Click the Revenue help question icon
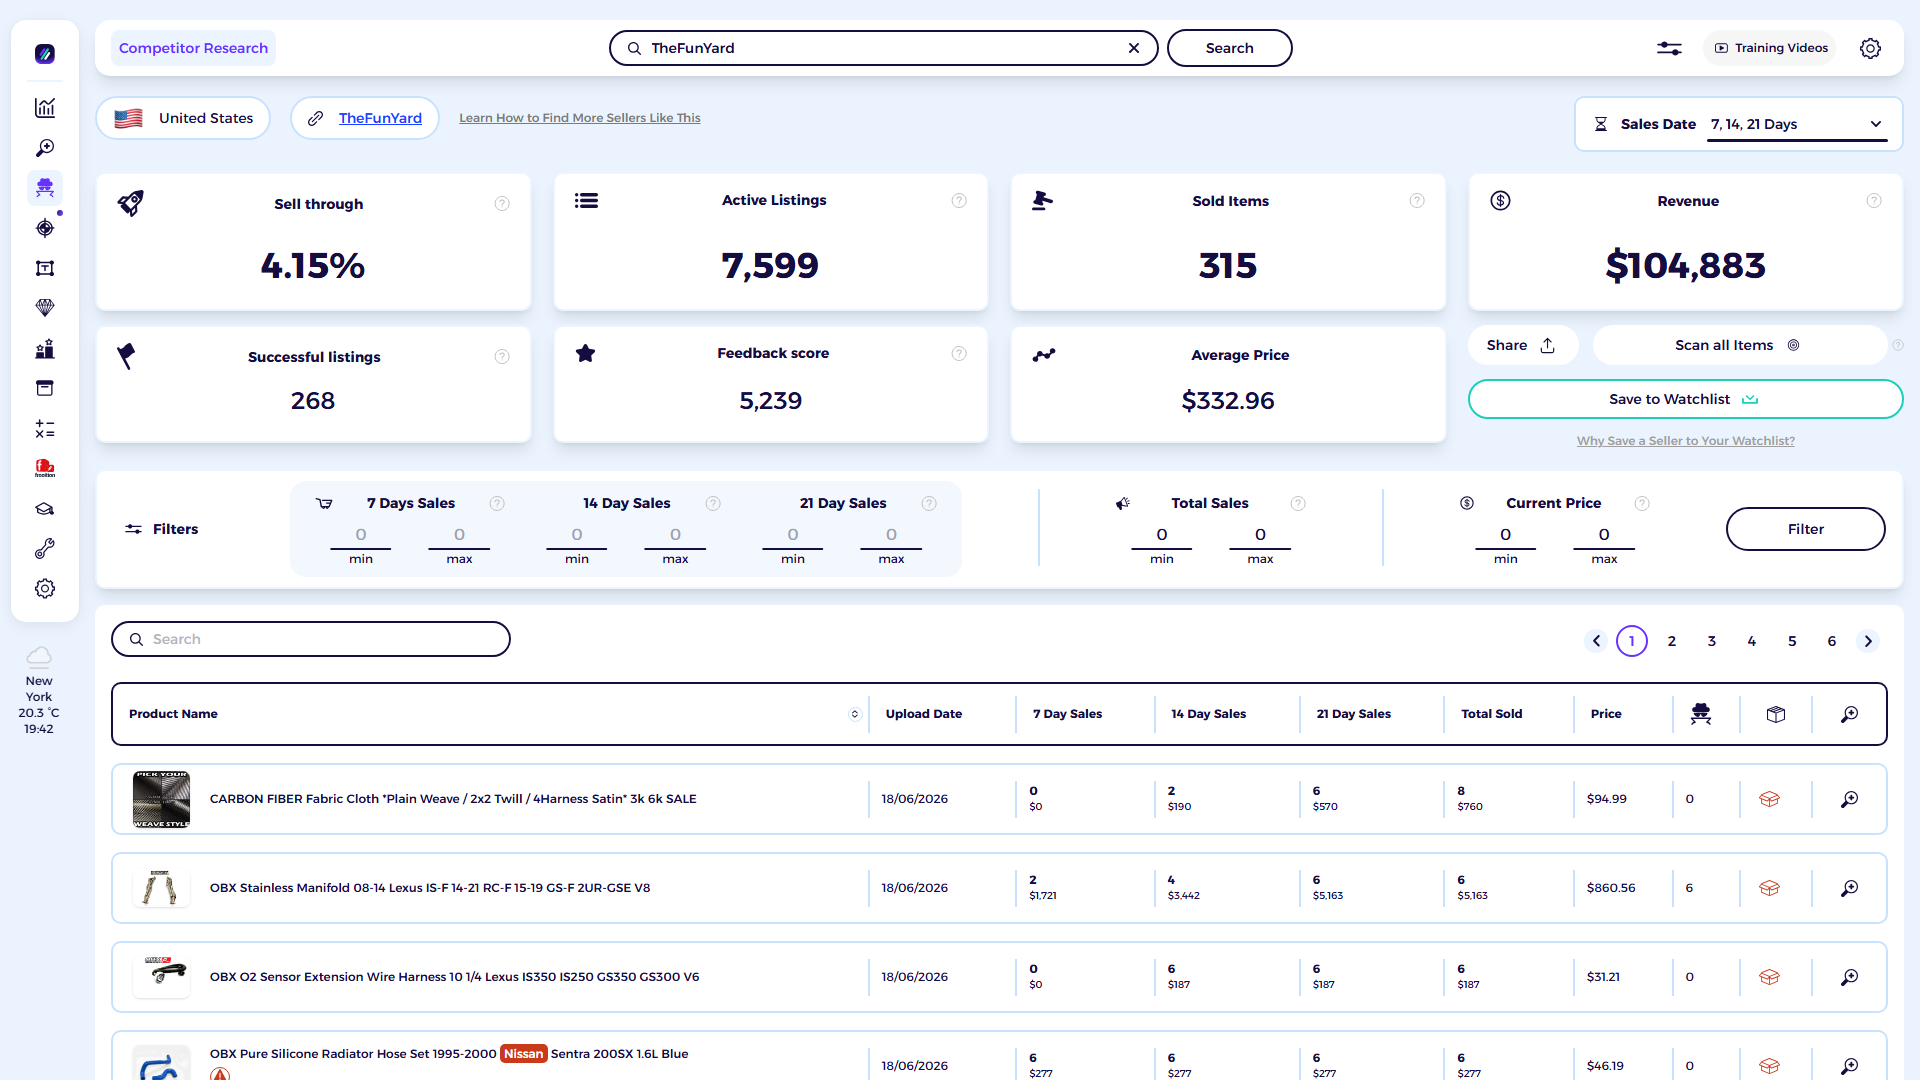Viewport: 1920px width, 1080px height. [x=1874, y=201]
